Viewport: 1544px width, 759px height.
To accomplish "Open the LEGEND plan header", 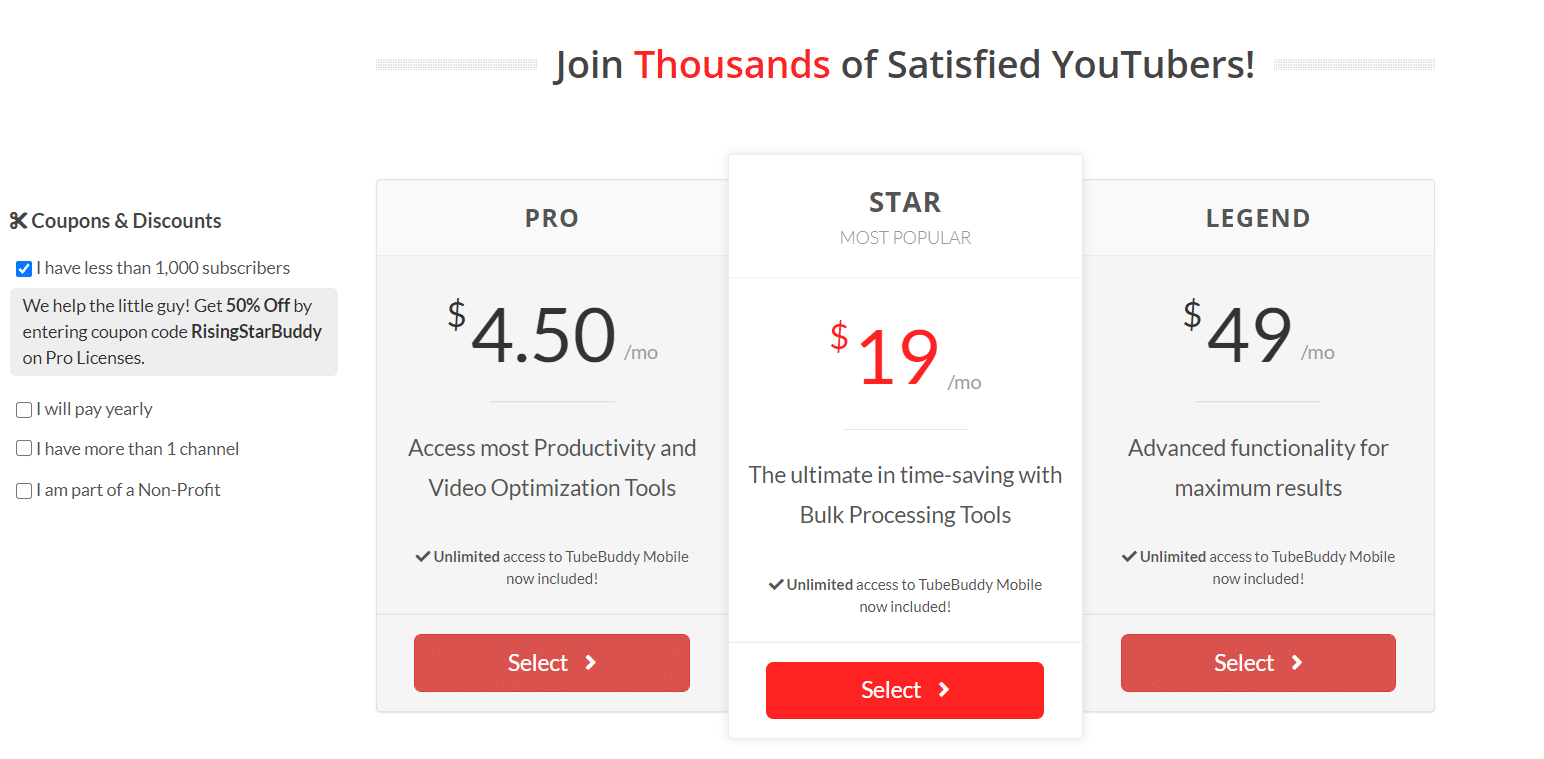I will pyautogui.click(x=1258, y=218).
